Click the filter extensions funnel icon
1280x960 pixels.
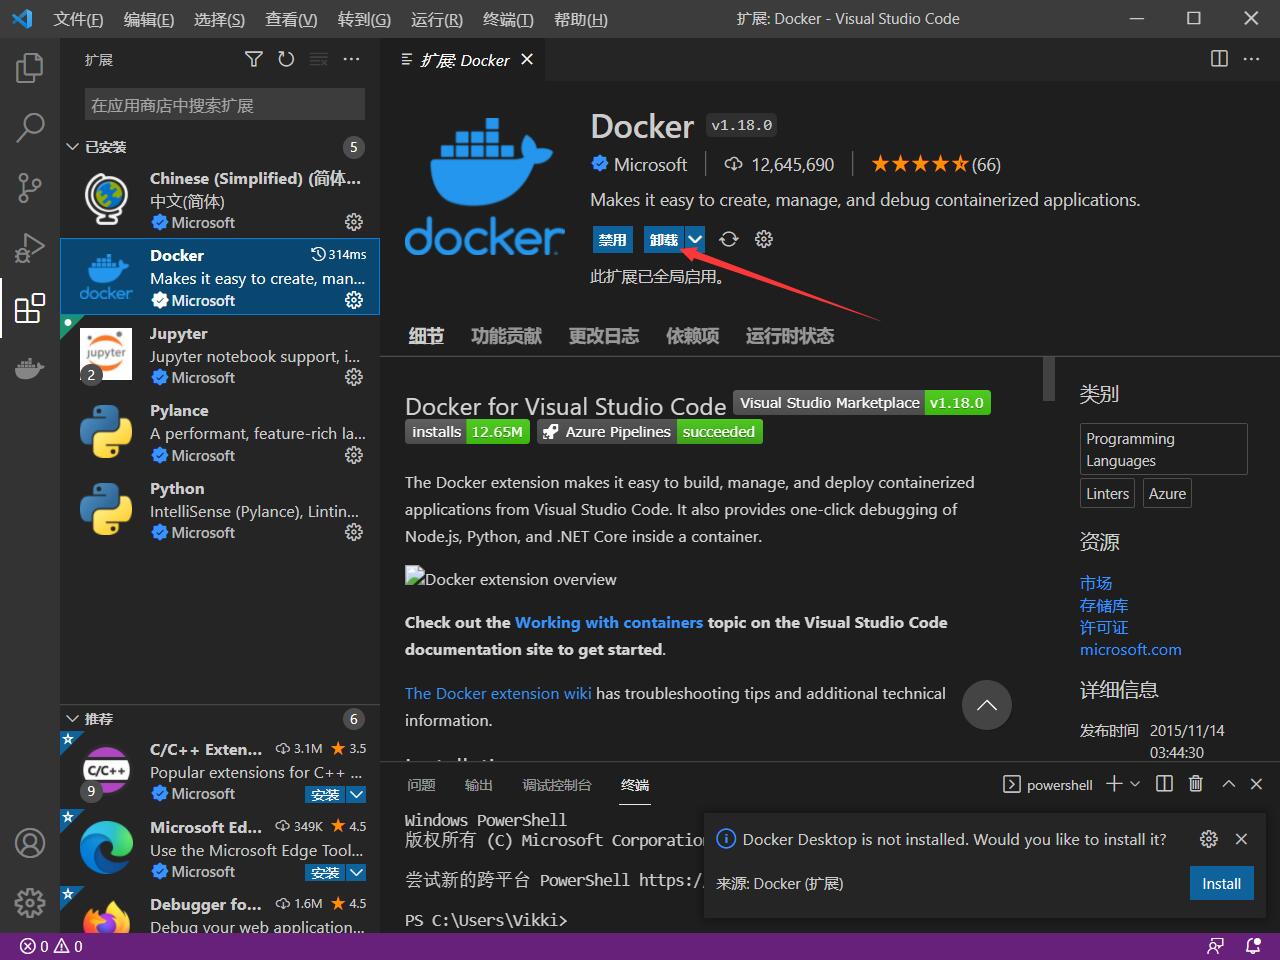[254, 60]
